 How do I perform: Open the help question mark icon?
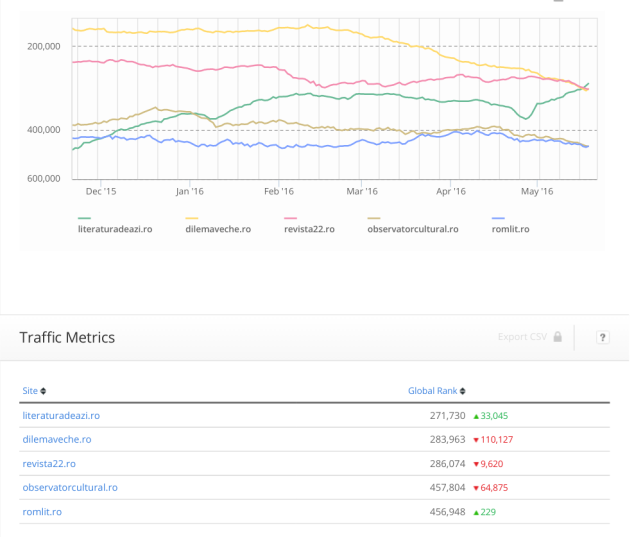click(602, 337)
